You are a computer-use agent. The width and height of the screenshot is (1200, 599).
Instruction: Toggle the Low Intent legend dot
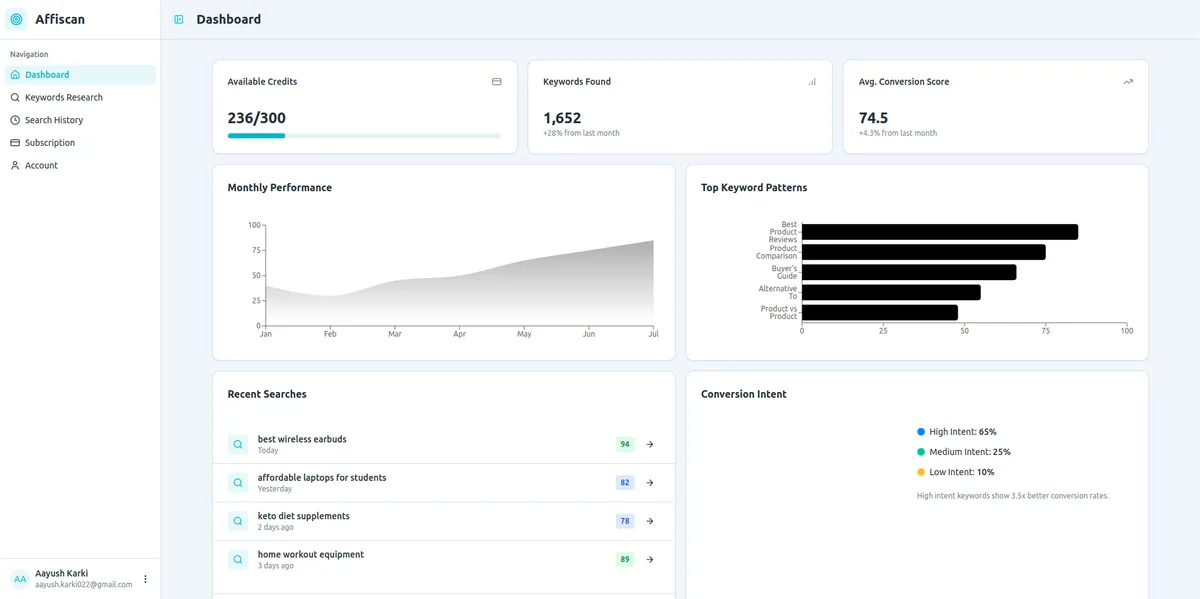(919, 471)
